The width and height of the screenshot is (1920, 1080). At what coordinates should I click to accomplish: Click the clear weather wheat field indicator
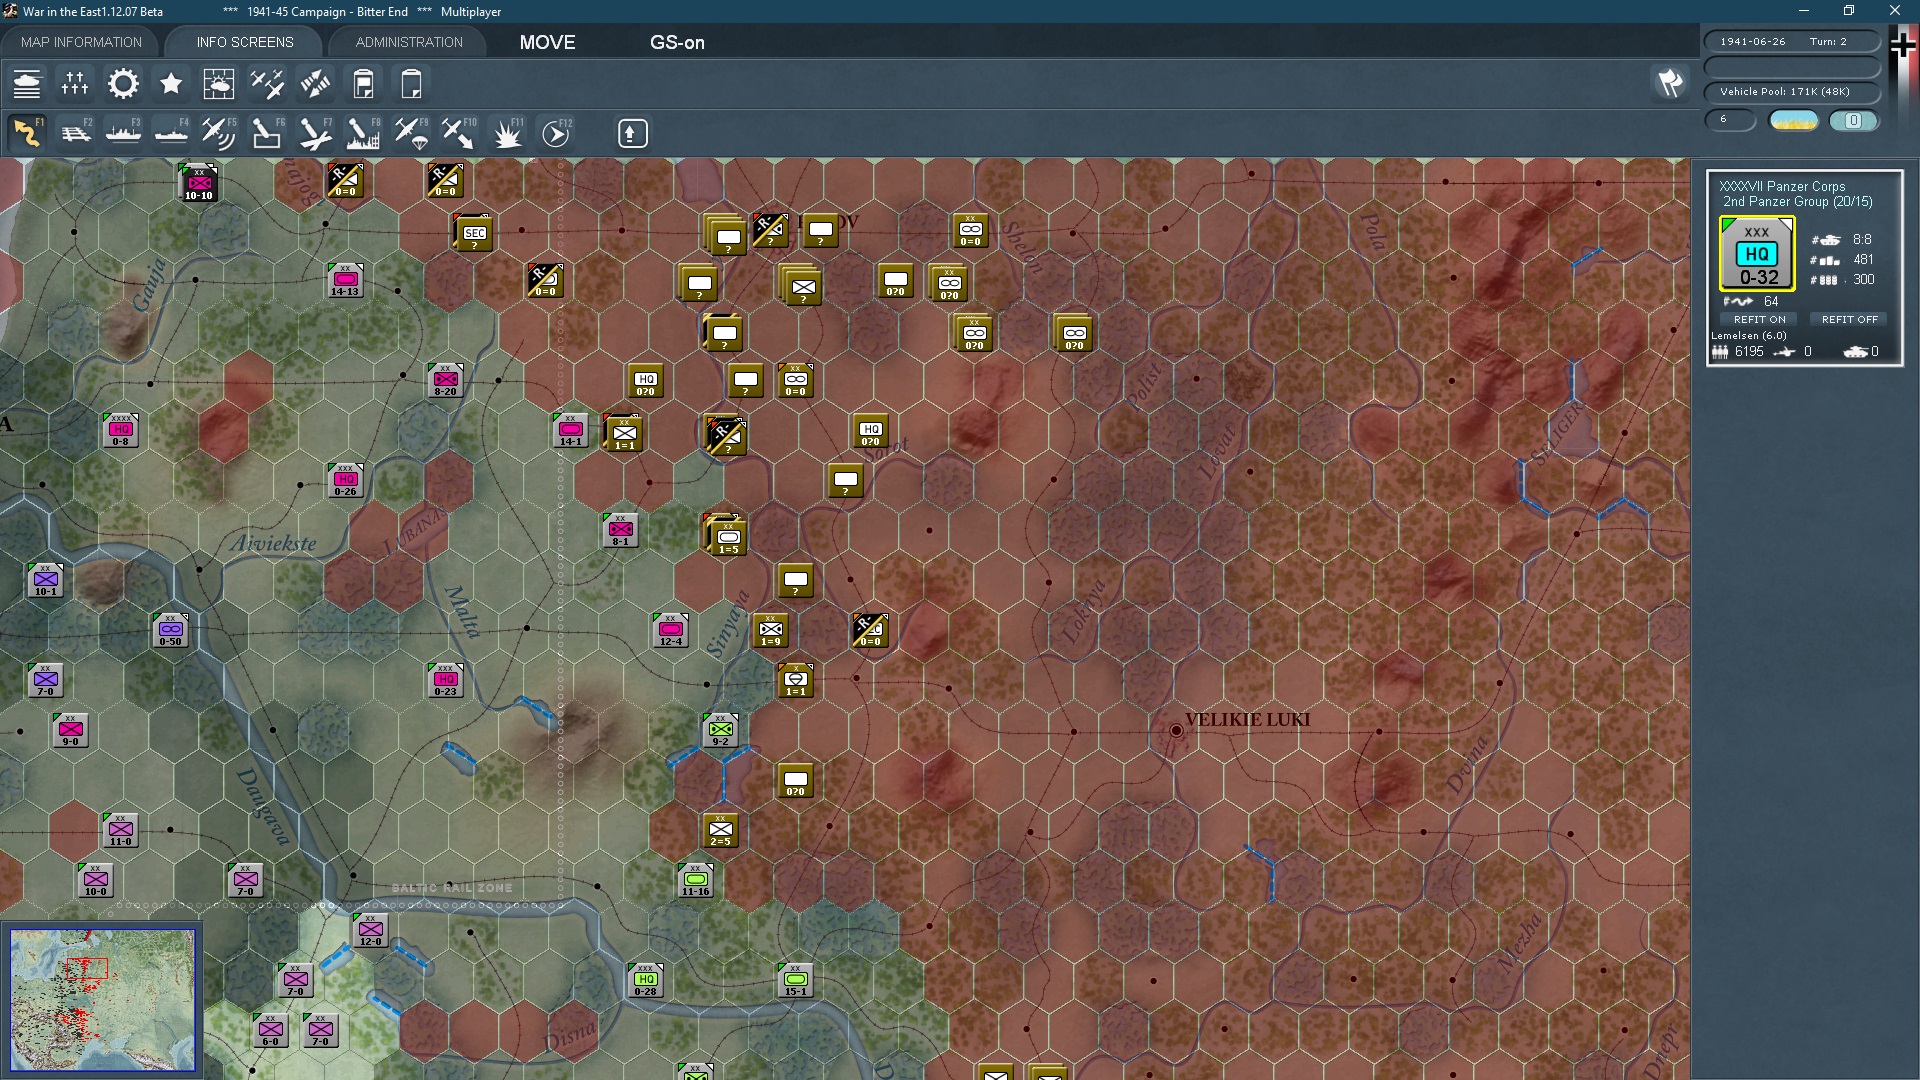[1793, 121]
